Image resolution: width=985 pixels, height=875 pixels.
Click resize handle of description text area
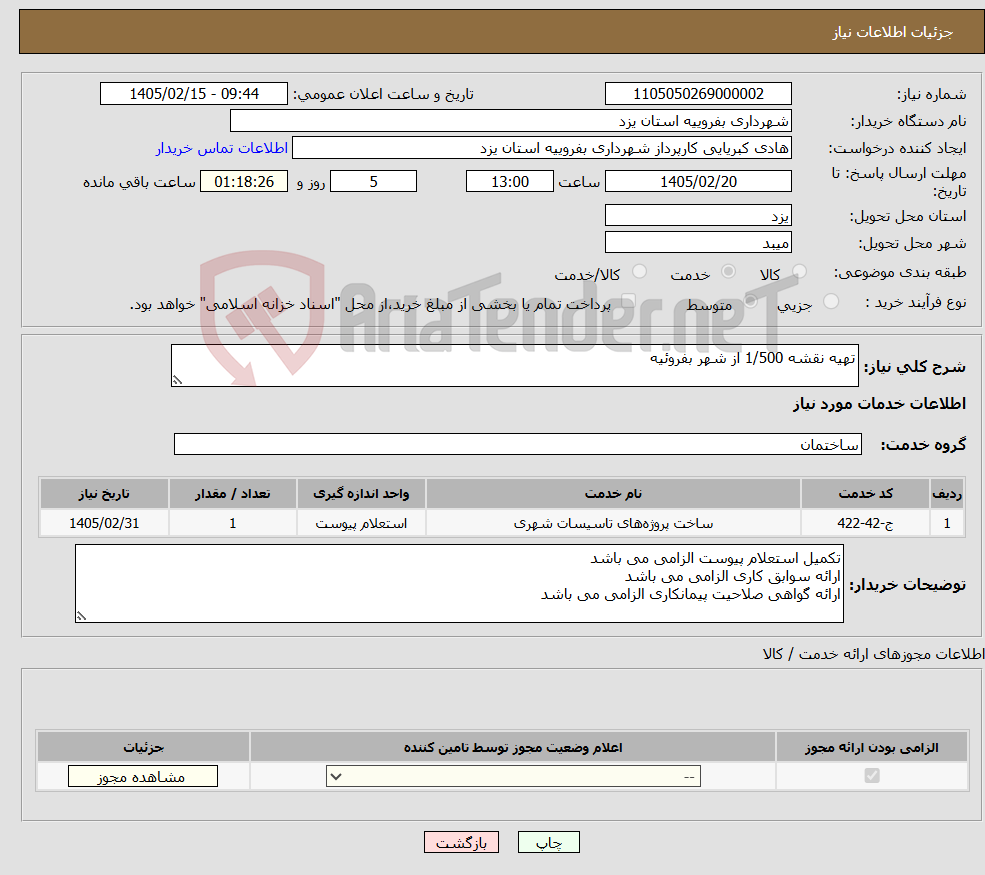[x=177, y=380]
